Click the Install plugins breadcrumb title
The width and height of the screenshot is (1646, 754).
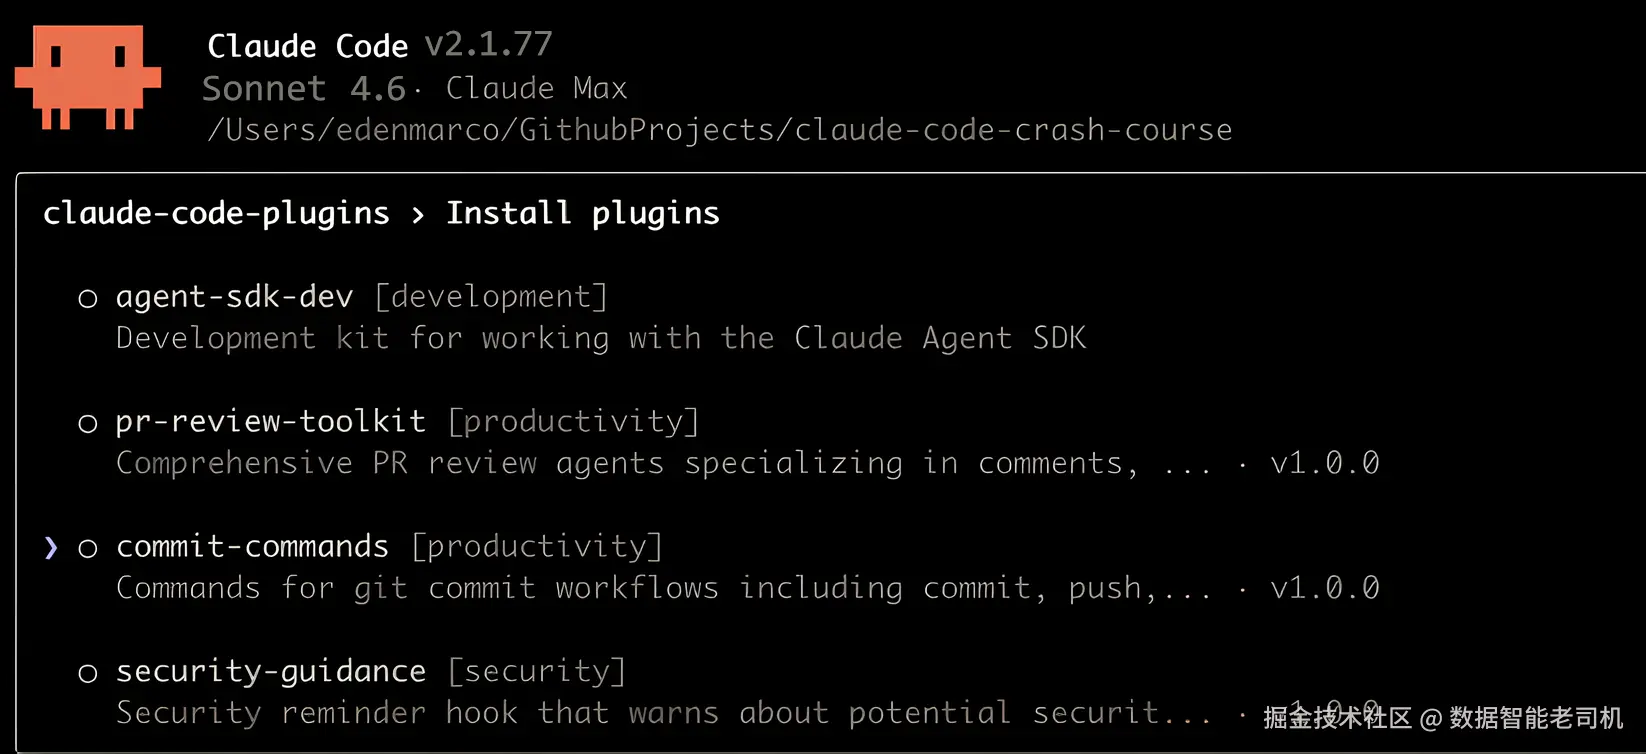(x=582, y=214)
